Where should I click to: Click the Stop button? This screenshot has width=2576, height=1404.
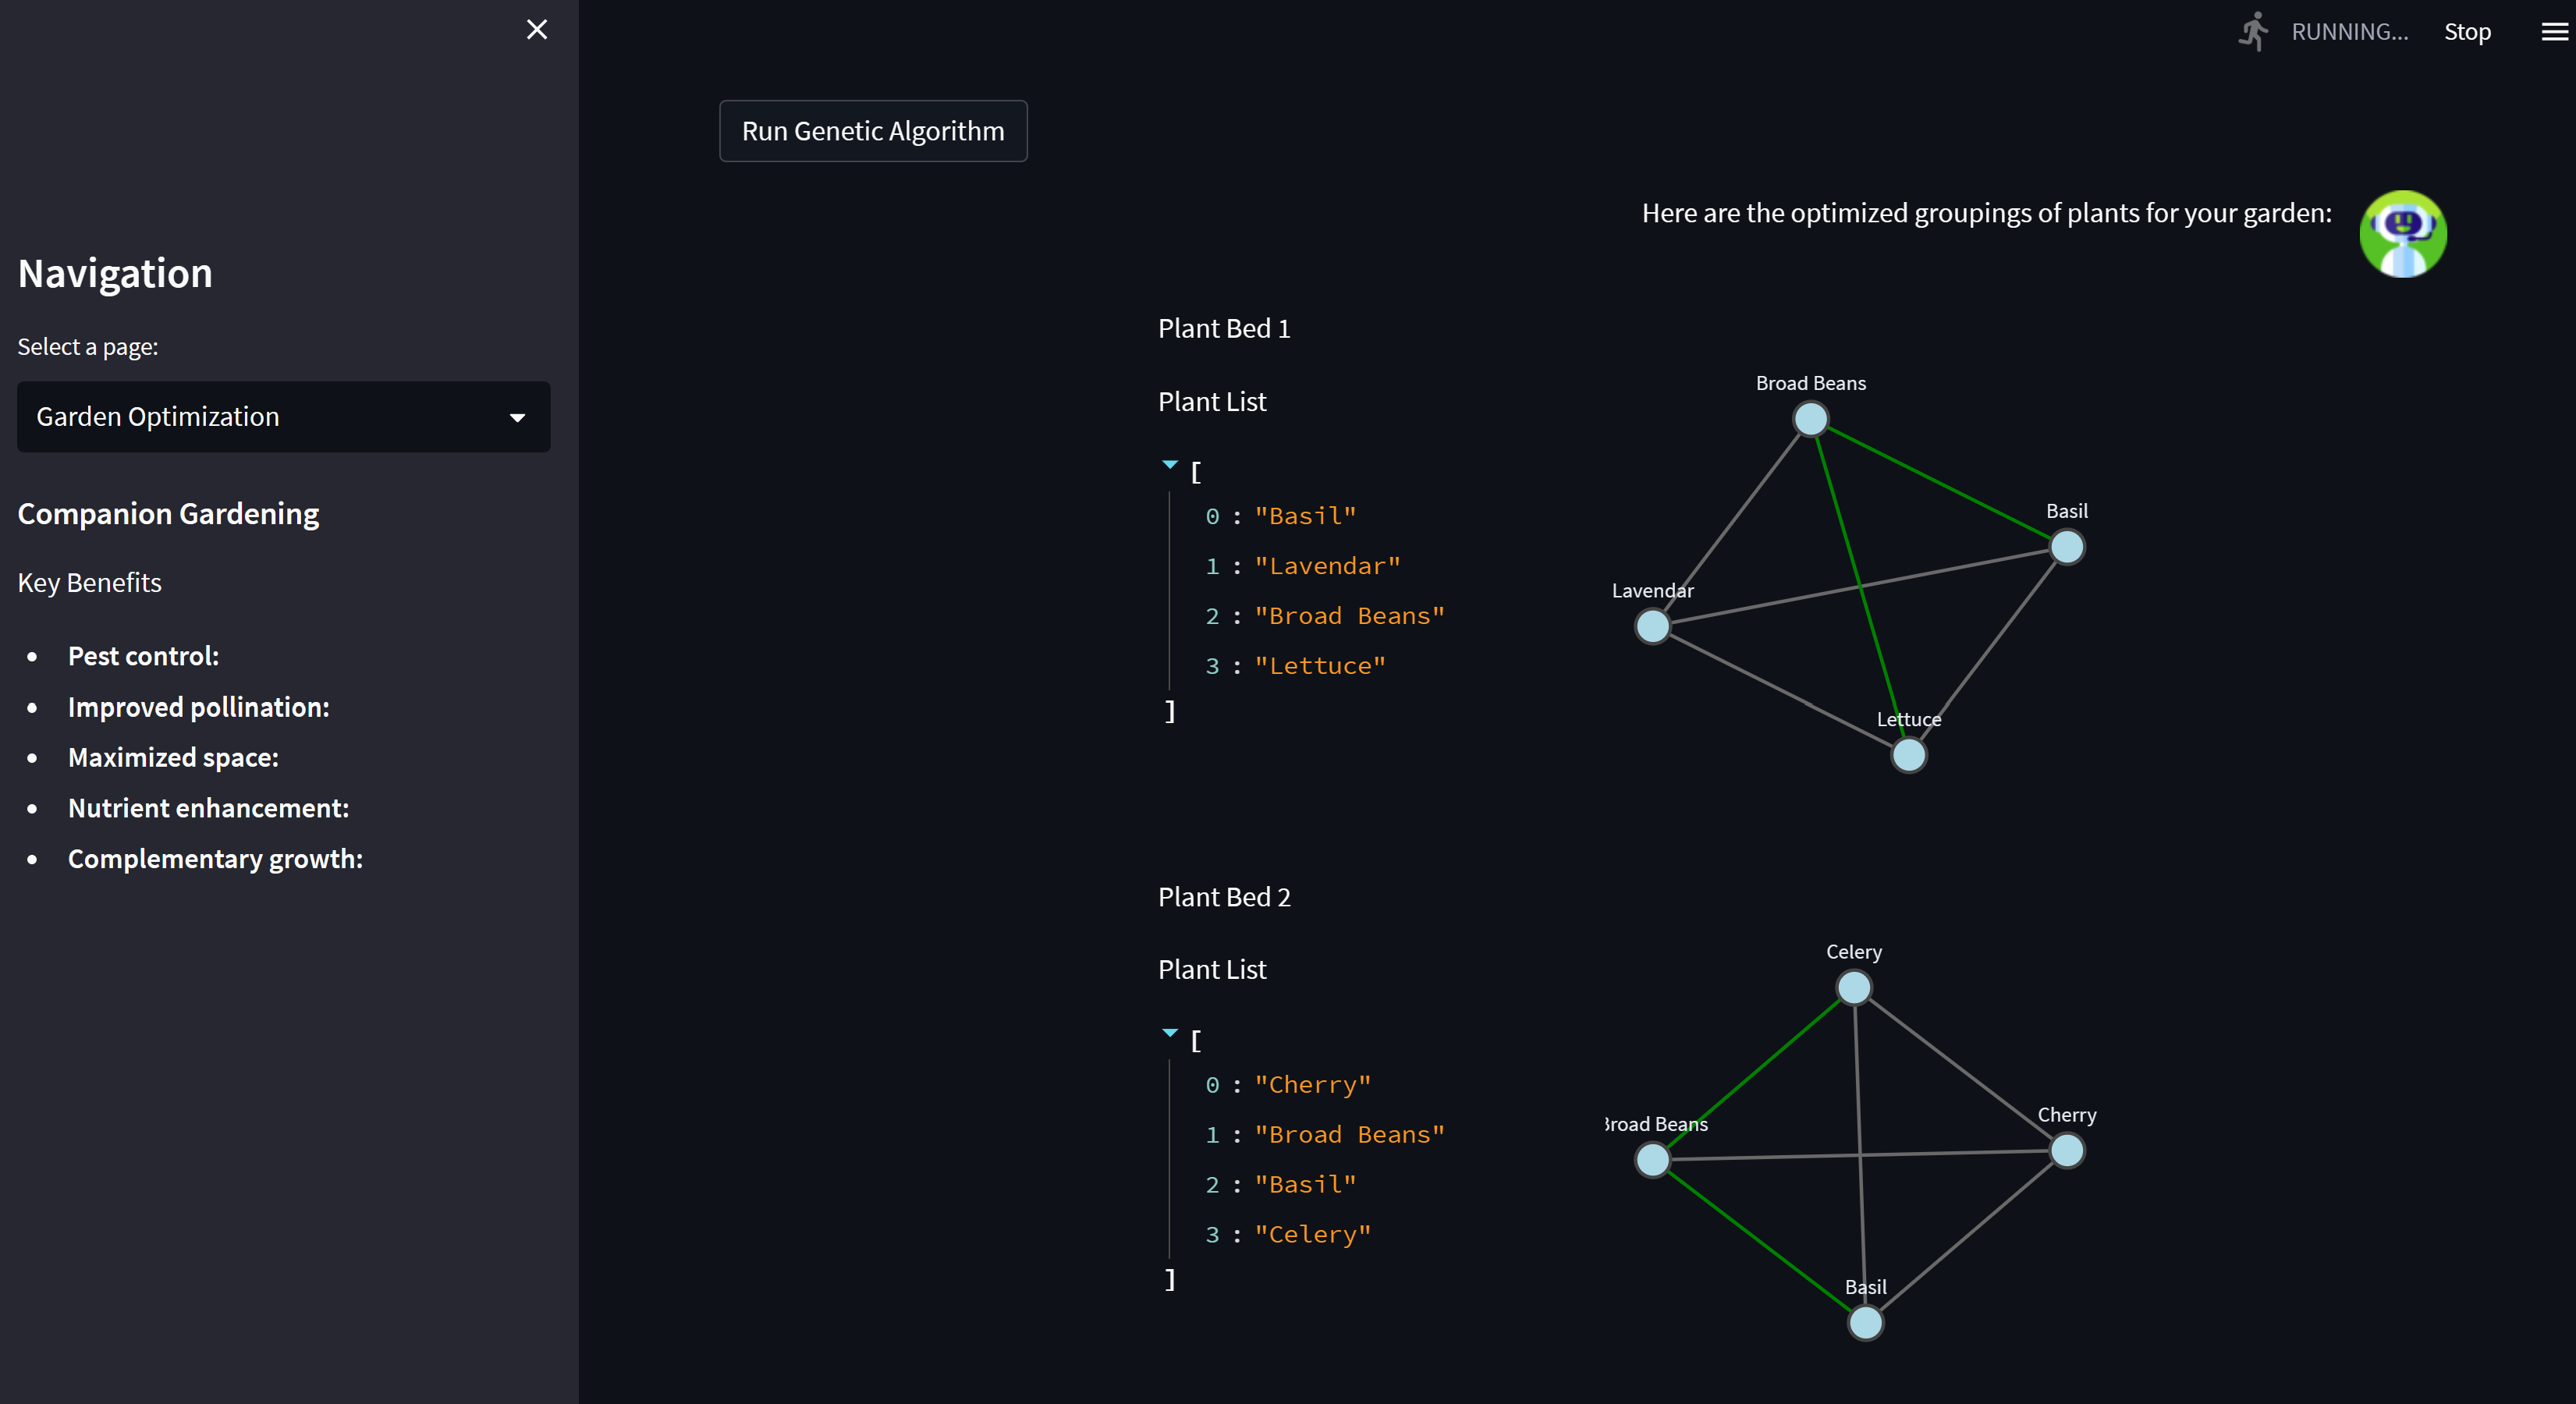pos(2466,32)
